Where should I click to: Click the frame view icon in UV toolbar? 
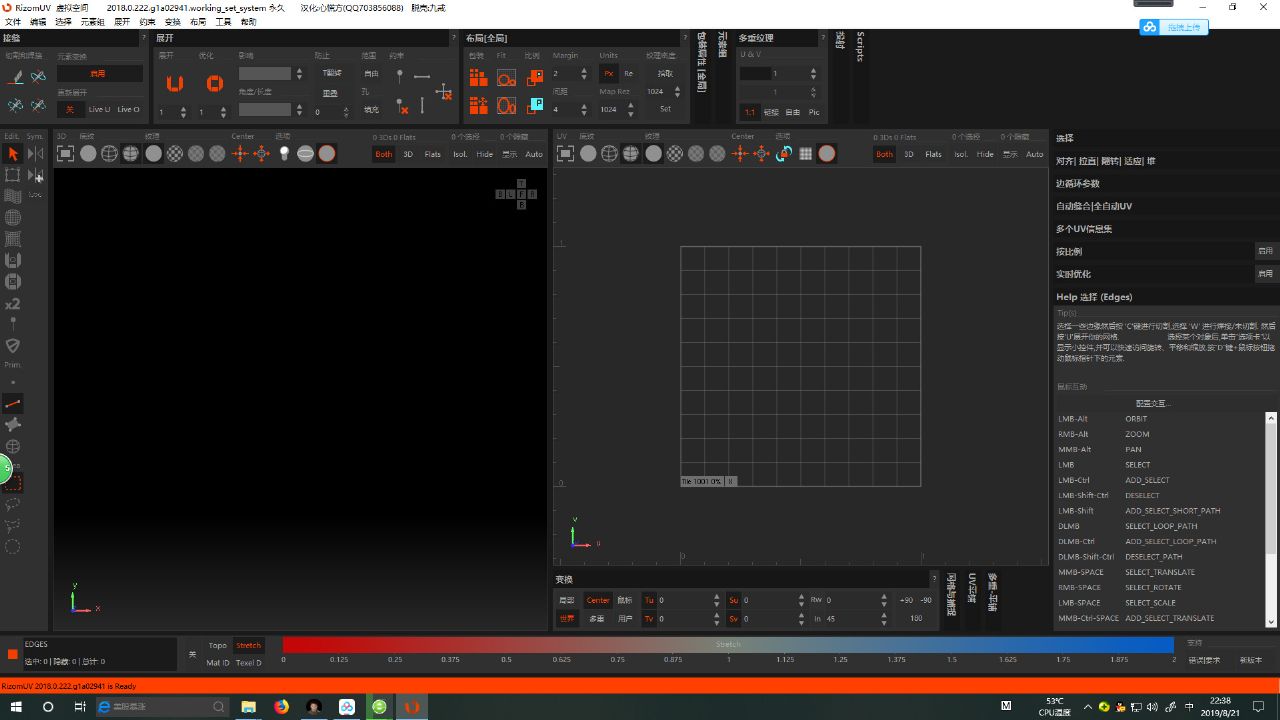565,153
